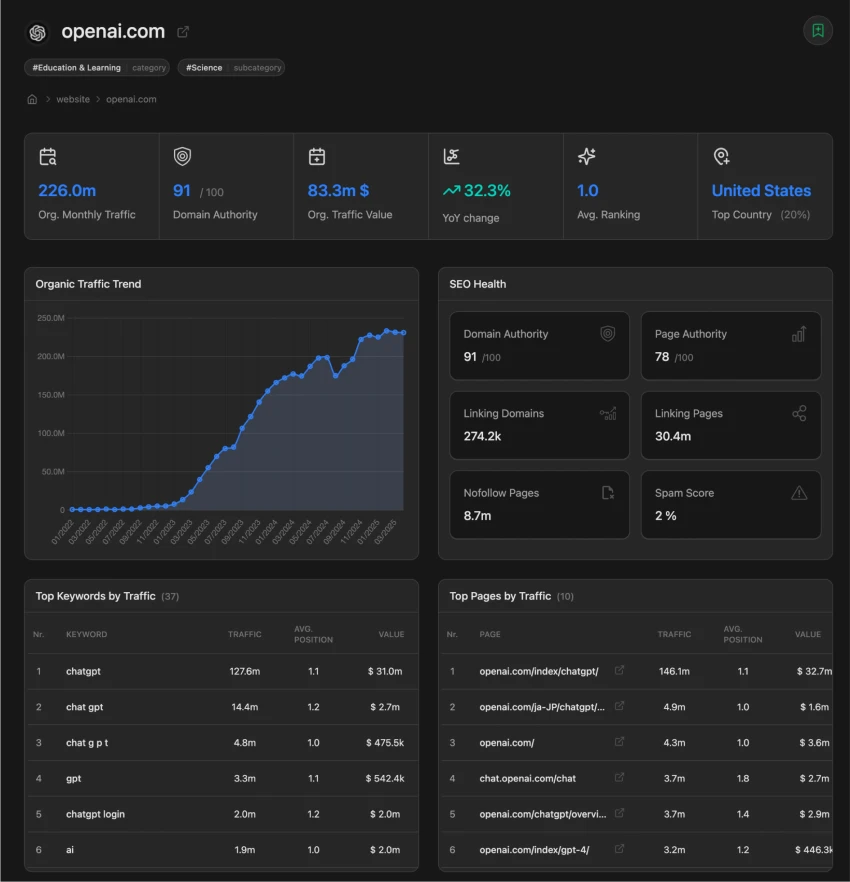Click the Top Pages by Traffic heading
This screenshot has width=850, height=882.
point(500,596)
